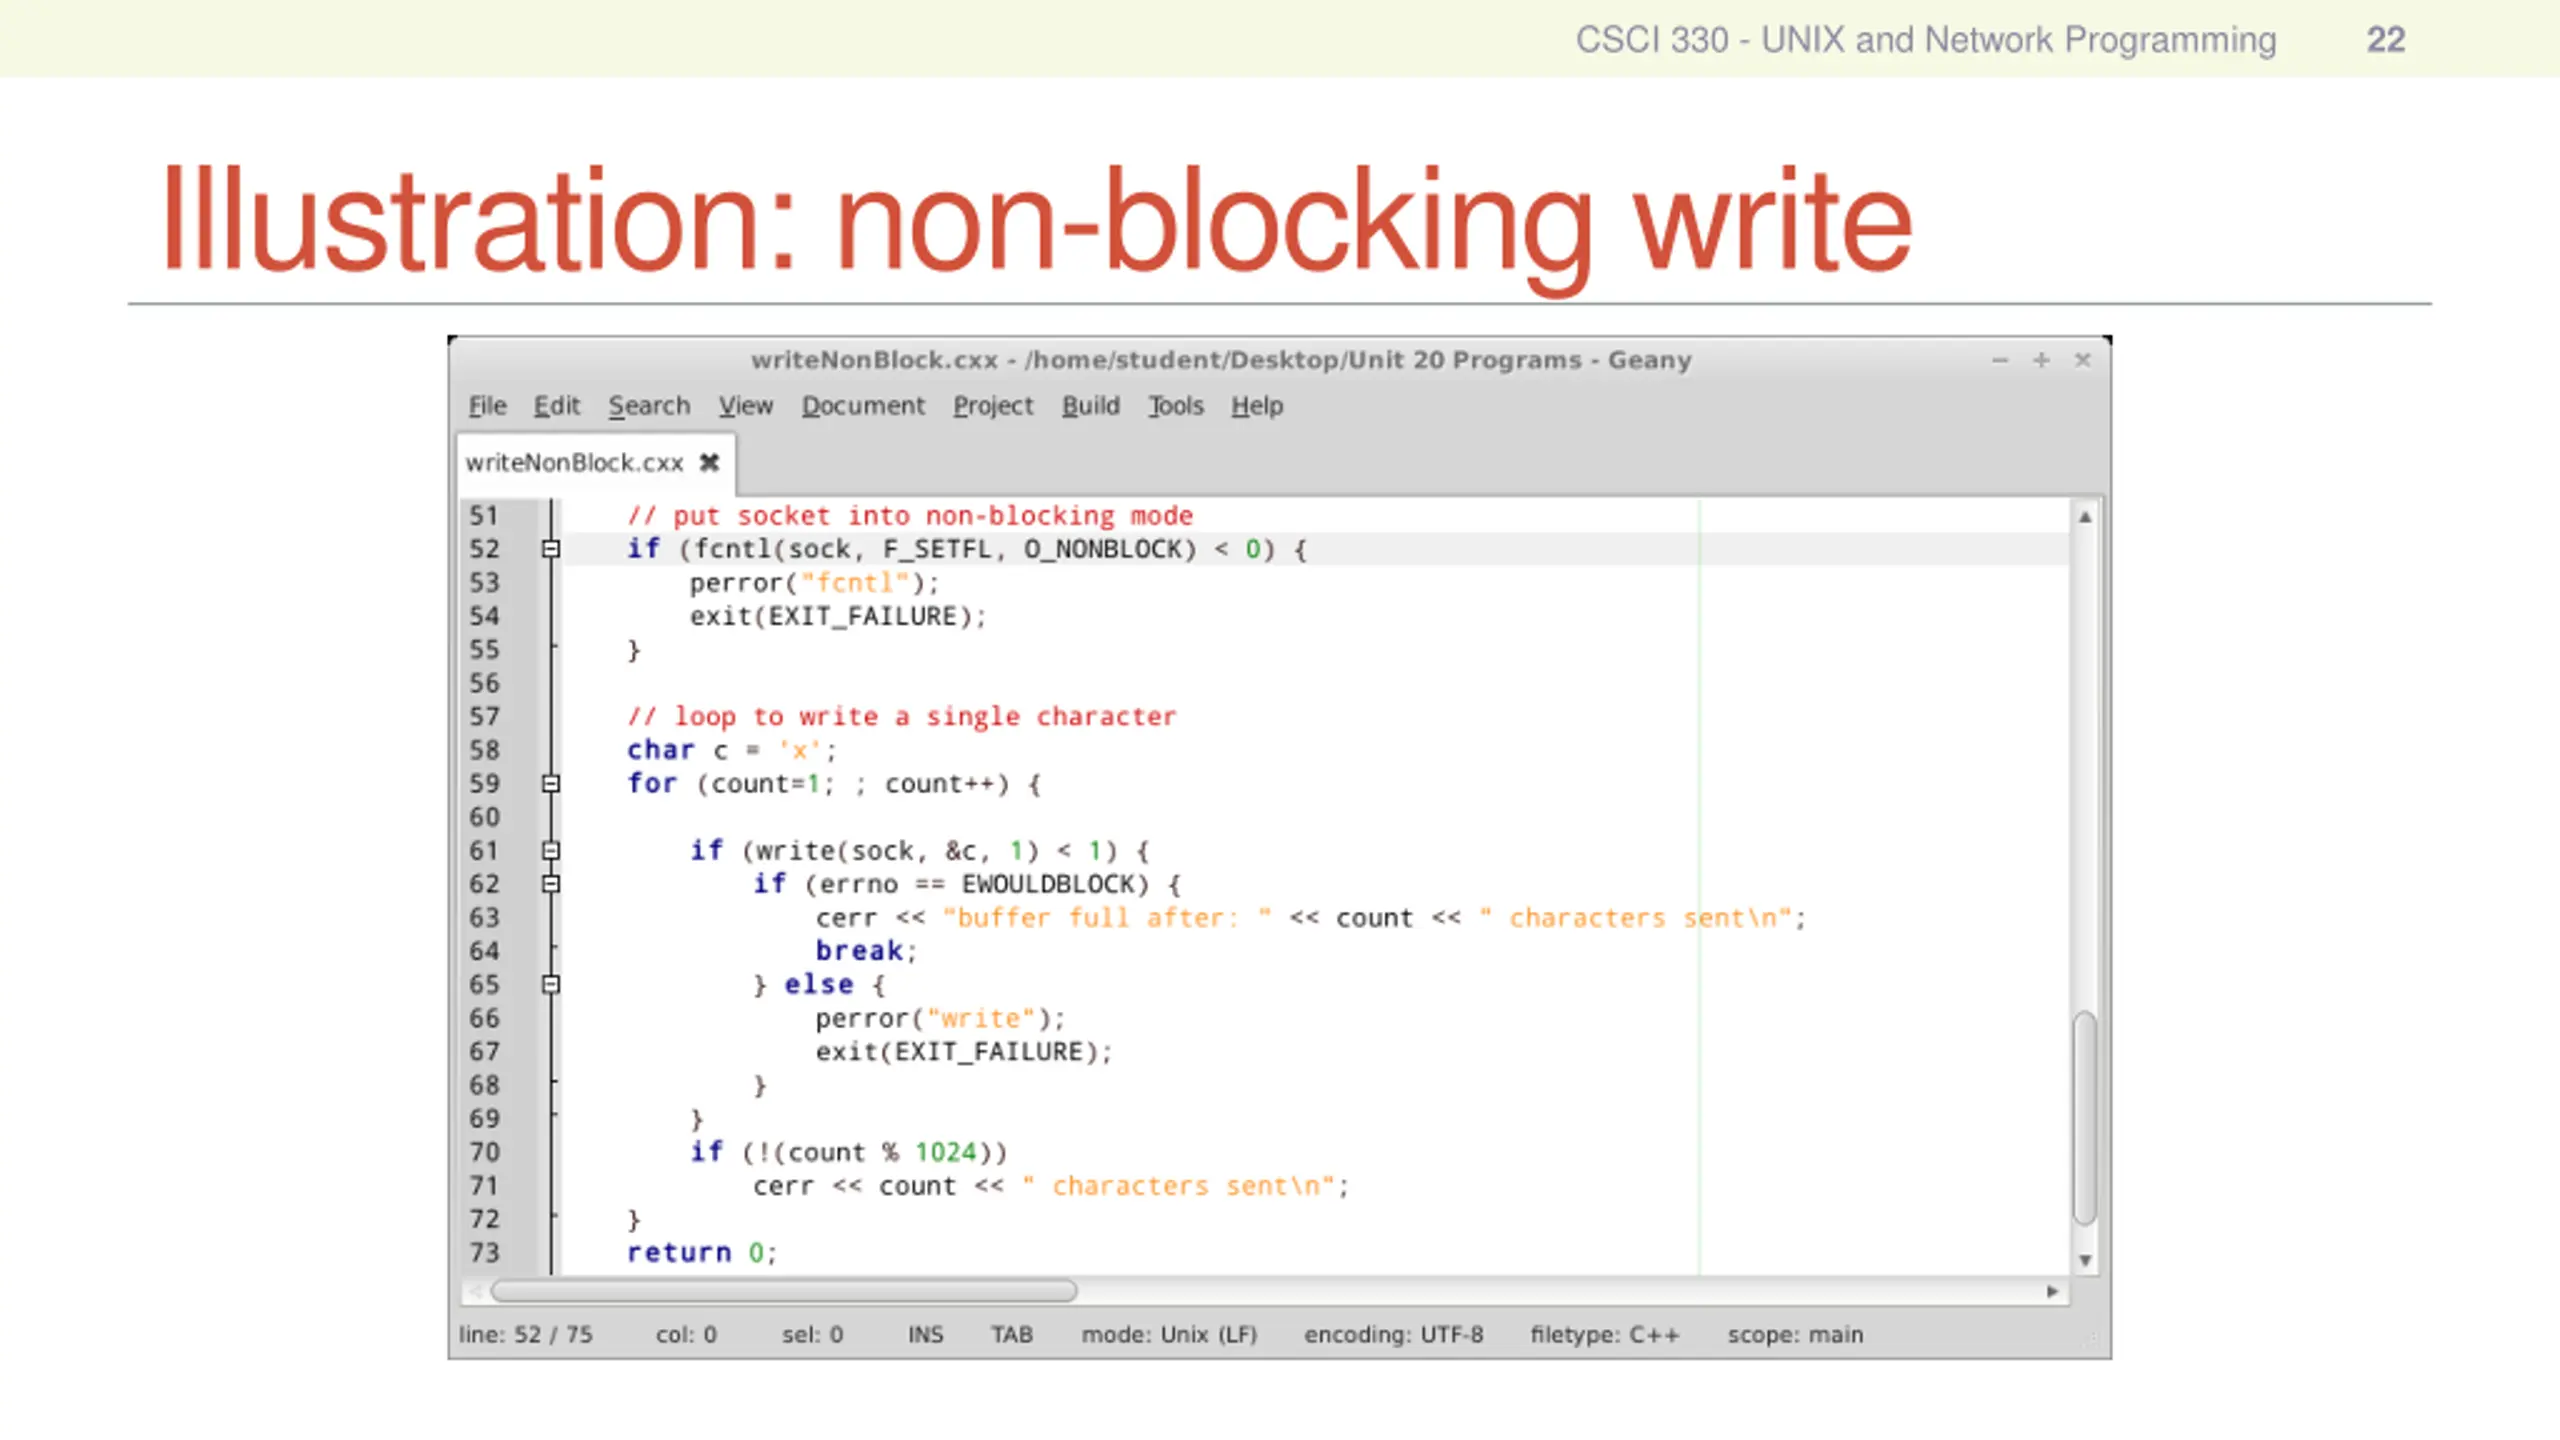Click line number 70 in the margin

coord(485,1152)
